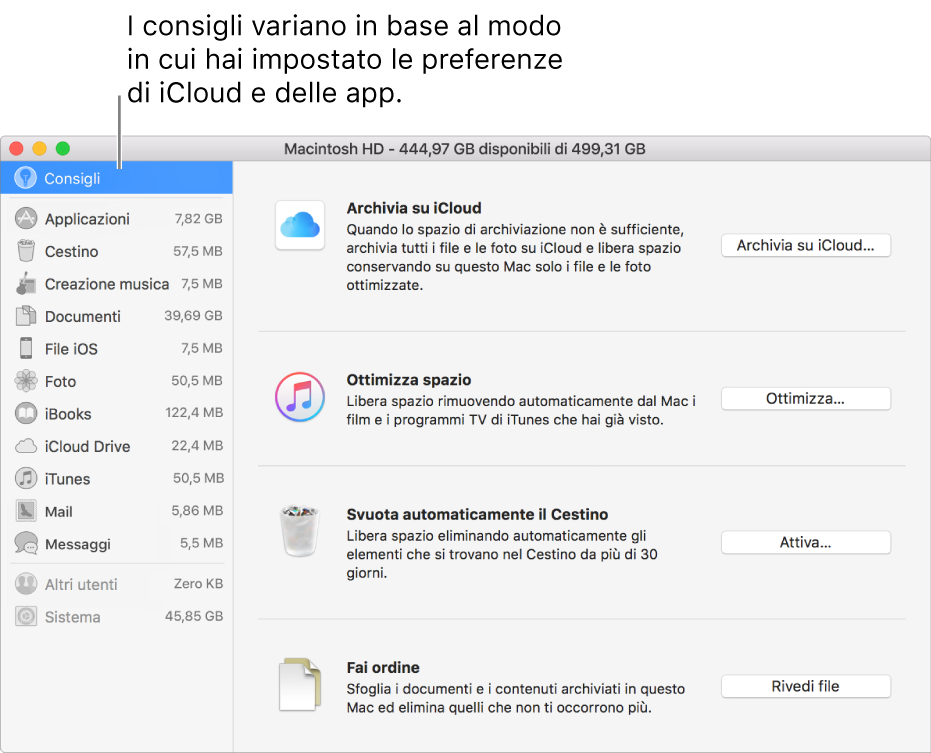Maximize the window with the green button

[x=63, y=148]
